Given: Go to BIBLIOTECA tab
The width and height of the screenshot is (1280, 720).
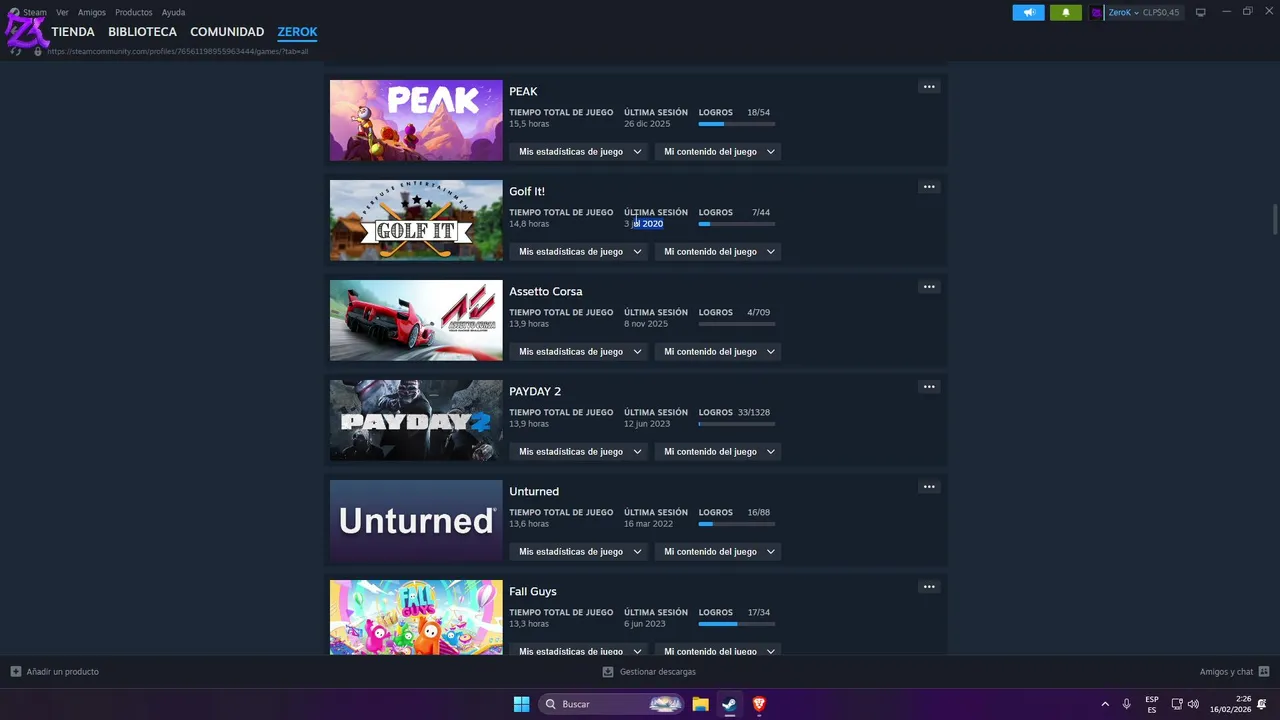Looking at the screenshot, I should tap(142, 32).
